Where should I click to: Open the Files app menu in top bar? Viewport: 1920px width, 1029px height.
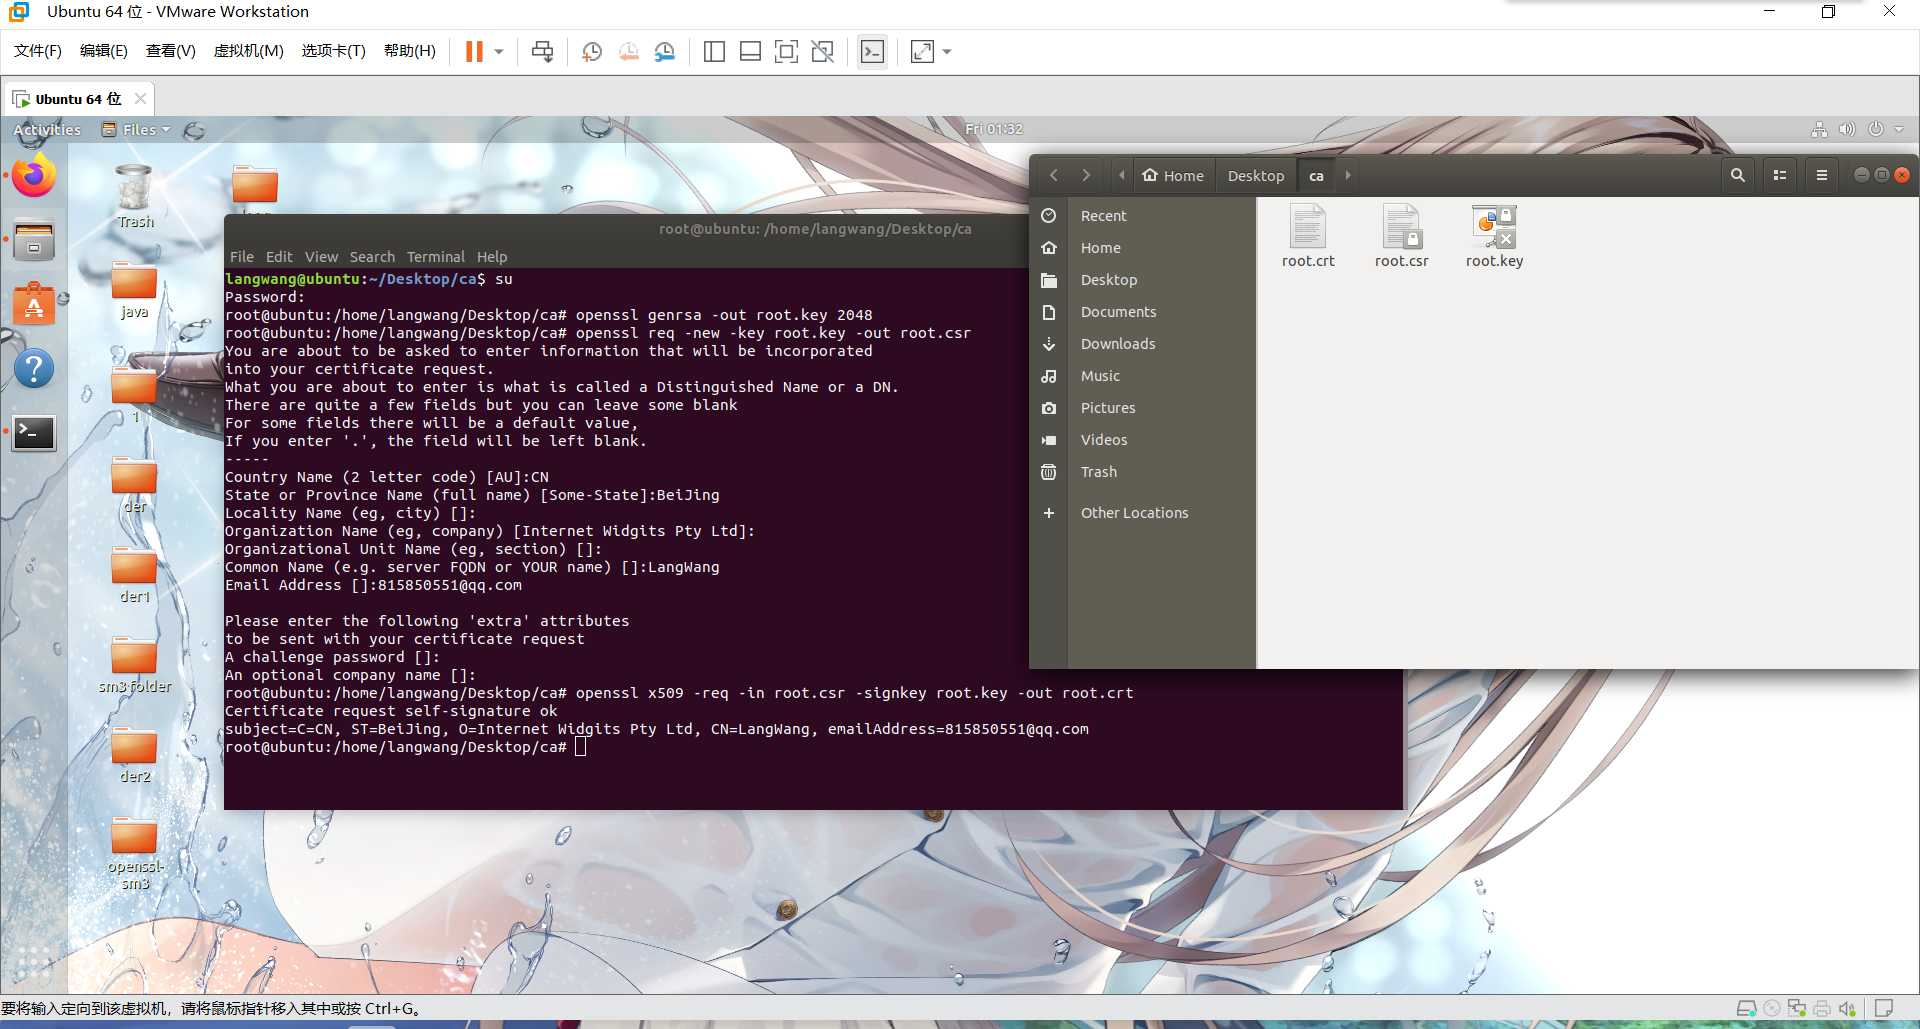[x=137, y=129]
